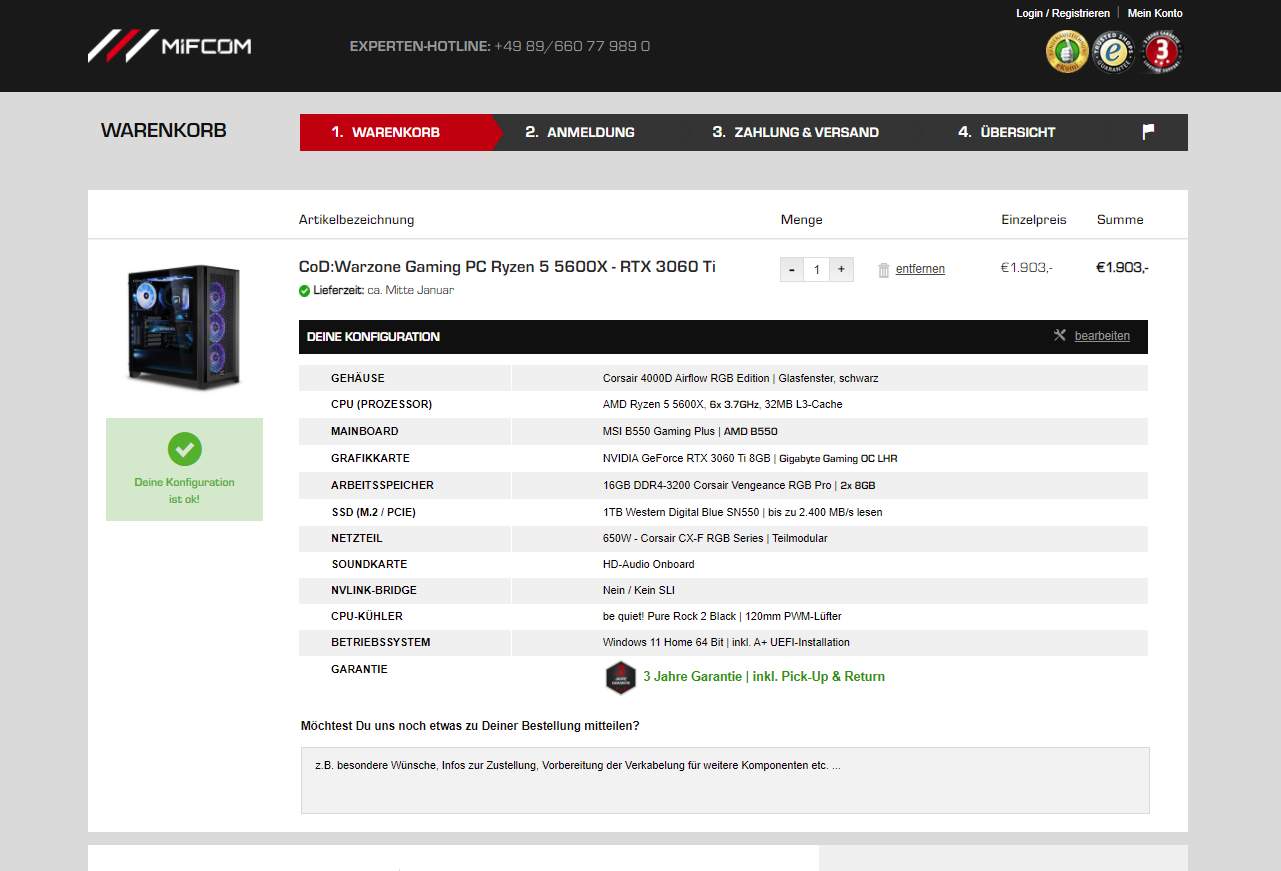Click the Deine Konfiguration ist ok! message
This screenshot has height=871, width=1281.
coord(184,490)
